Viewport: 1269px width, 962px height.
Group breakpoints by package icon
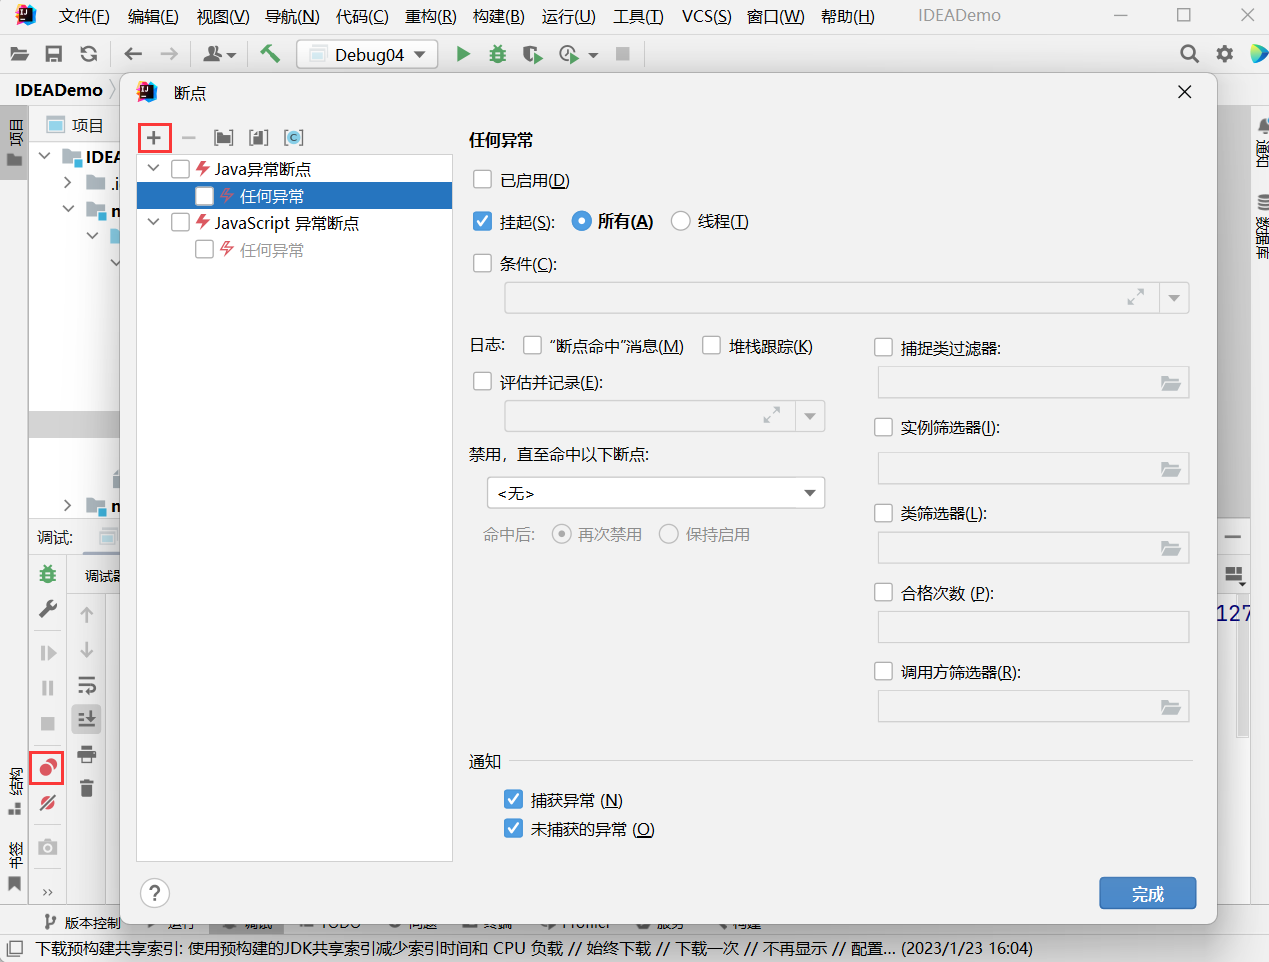tap(224, 138)
